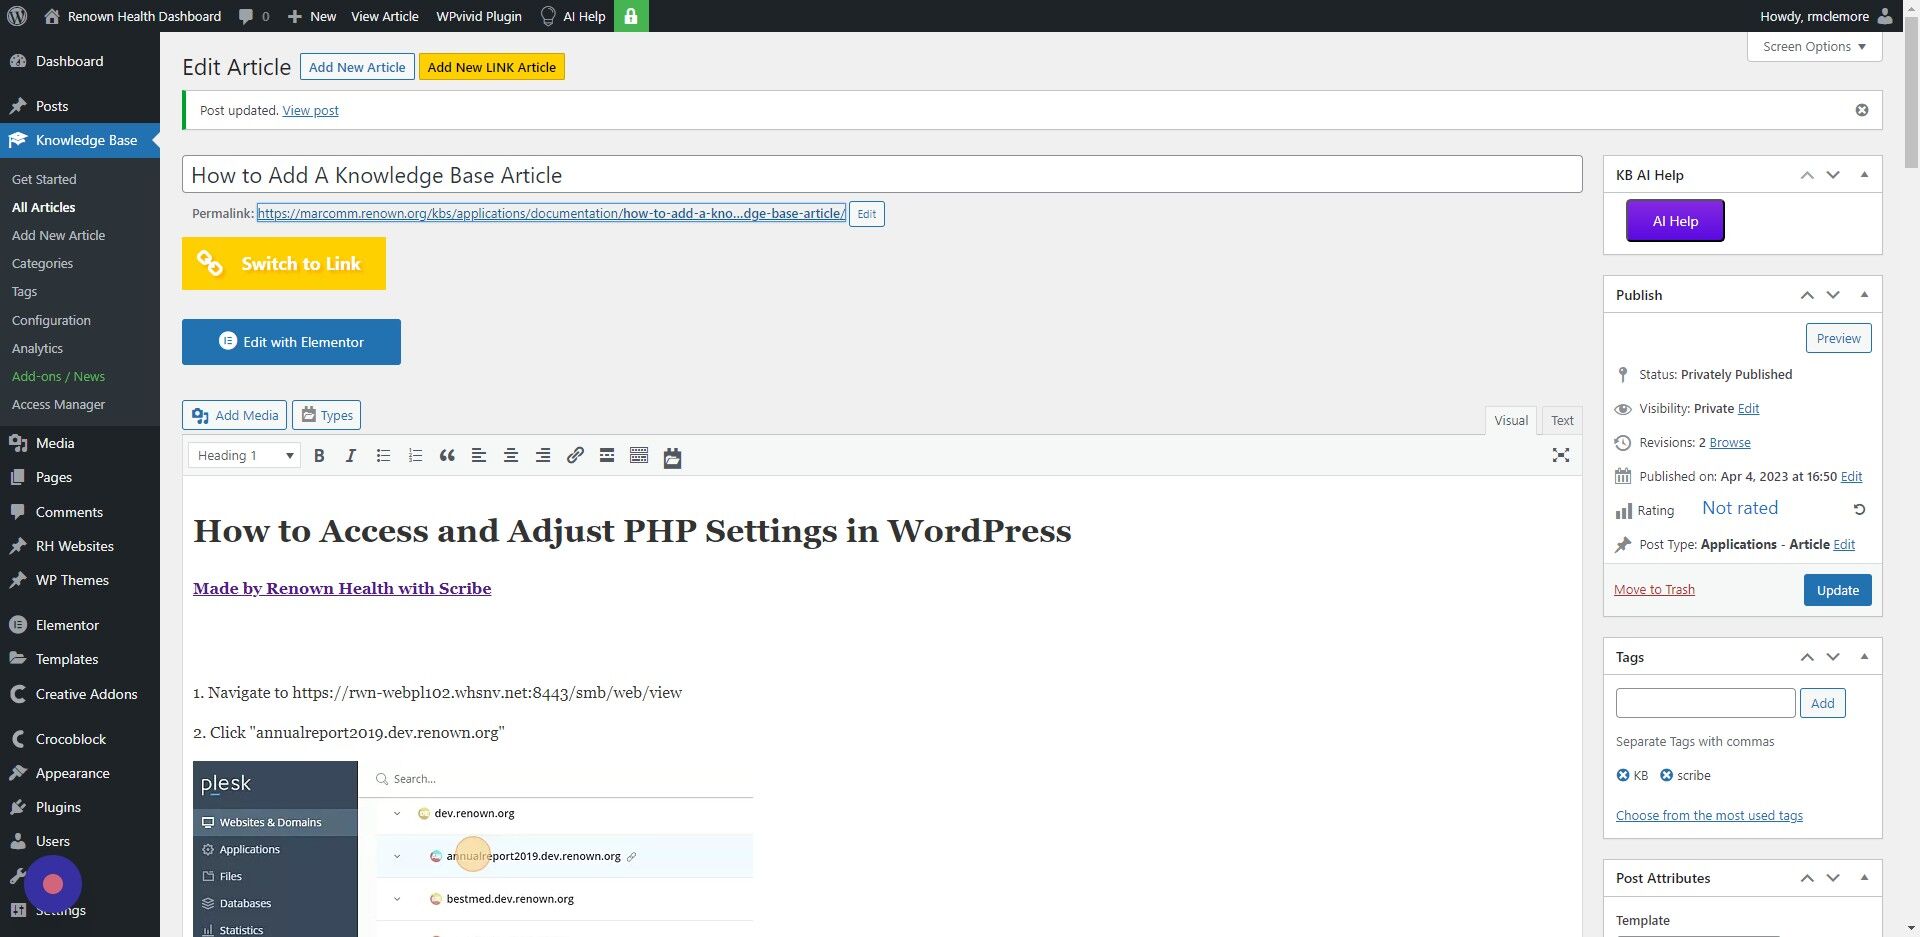
Task: Browse the article revisions
Action: [x=1730, y=443]
